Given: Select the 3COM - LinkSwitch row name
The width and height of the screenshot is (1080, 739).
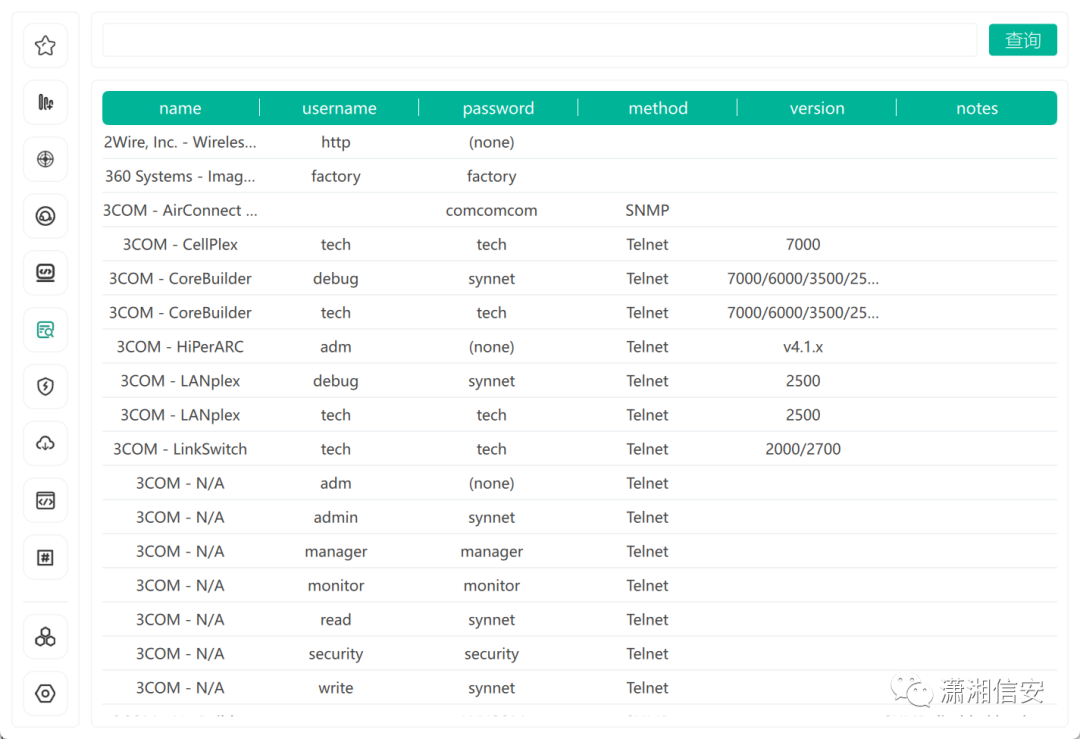Looking at the screenshot, I should click(x=180, y=449).
